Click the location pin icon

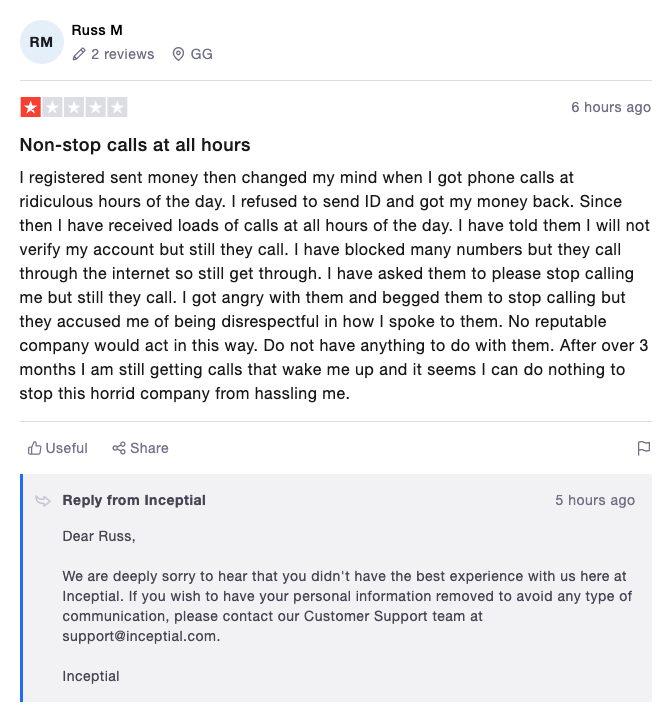point(178,54)
